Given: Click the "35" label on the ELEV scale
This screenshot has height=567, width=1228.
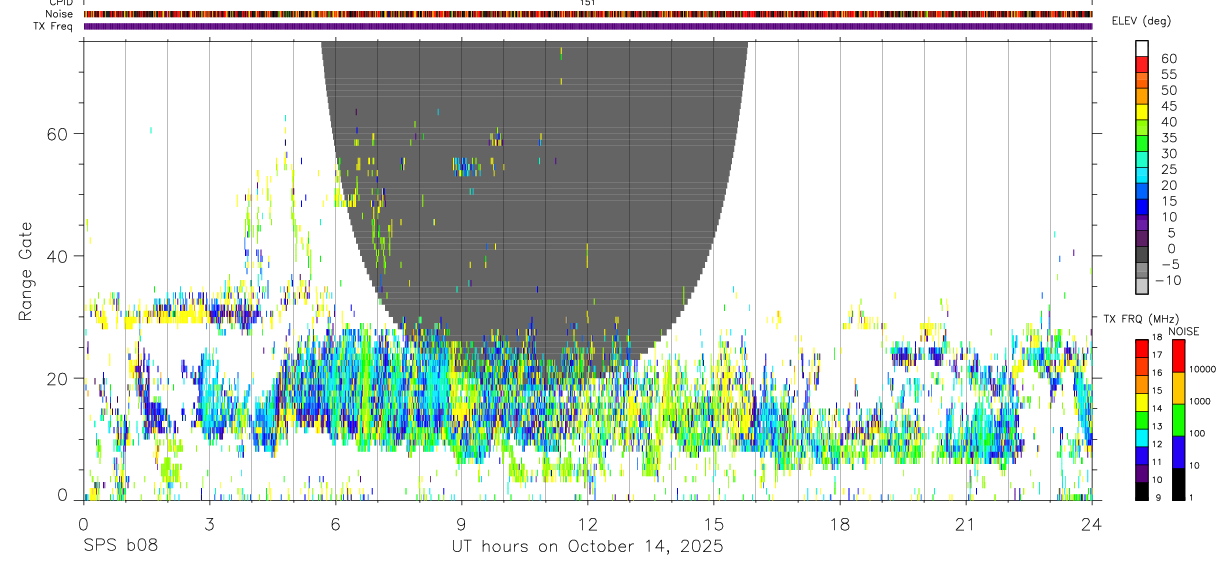Looking at the screenshot, I should tap(1167, 138).
